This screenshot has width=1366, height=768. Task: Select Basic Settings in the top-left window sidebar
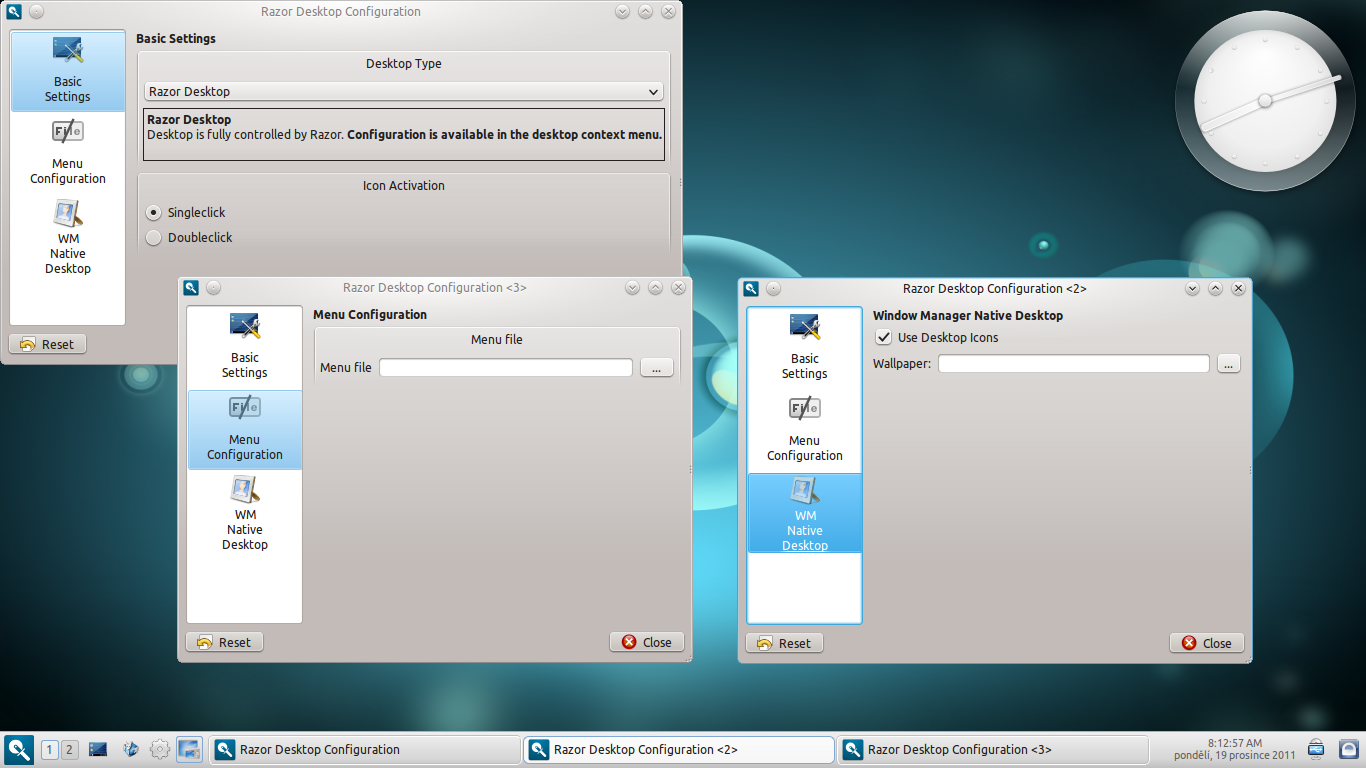68,70
